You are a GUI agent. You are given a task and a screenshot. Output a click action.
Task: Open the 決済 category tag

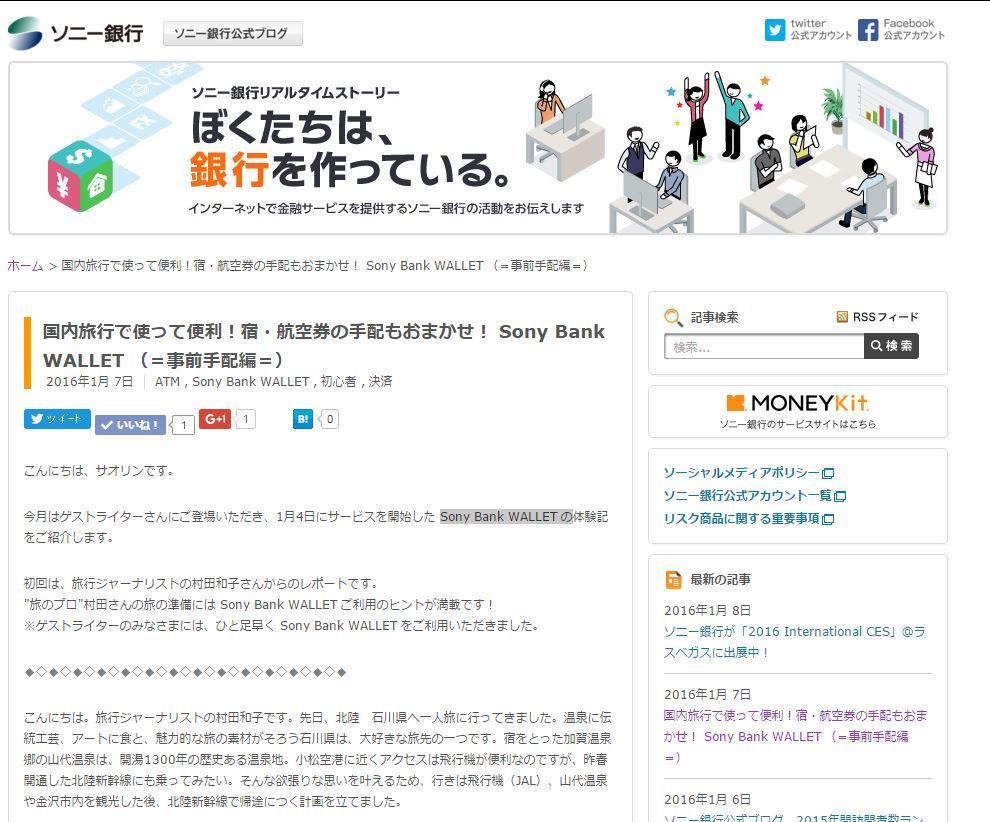point(381,381)
